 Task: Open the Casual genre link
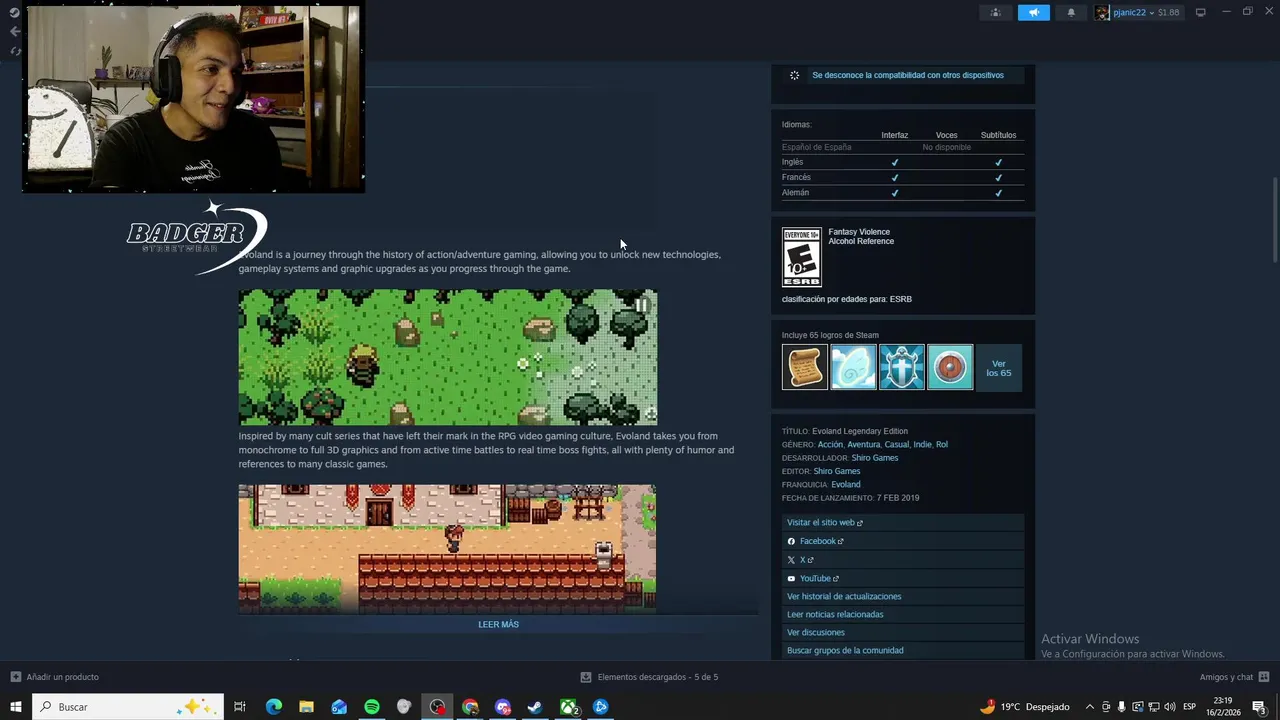(x=896, y=444)
